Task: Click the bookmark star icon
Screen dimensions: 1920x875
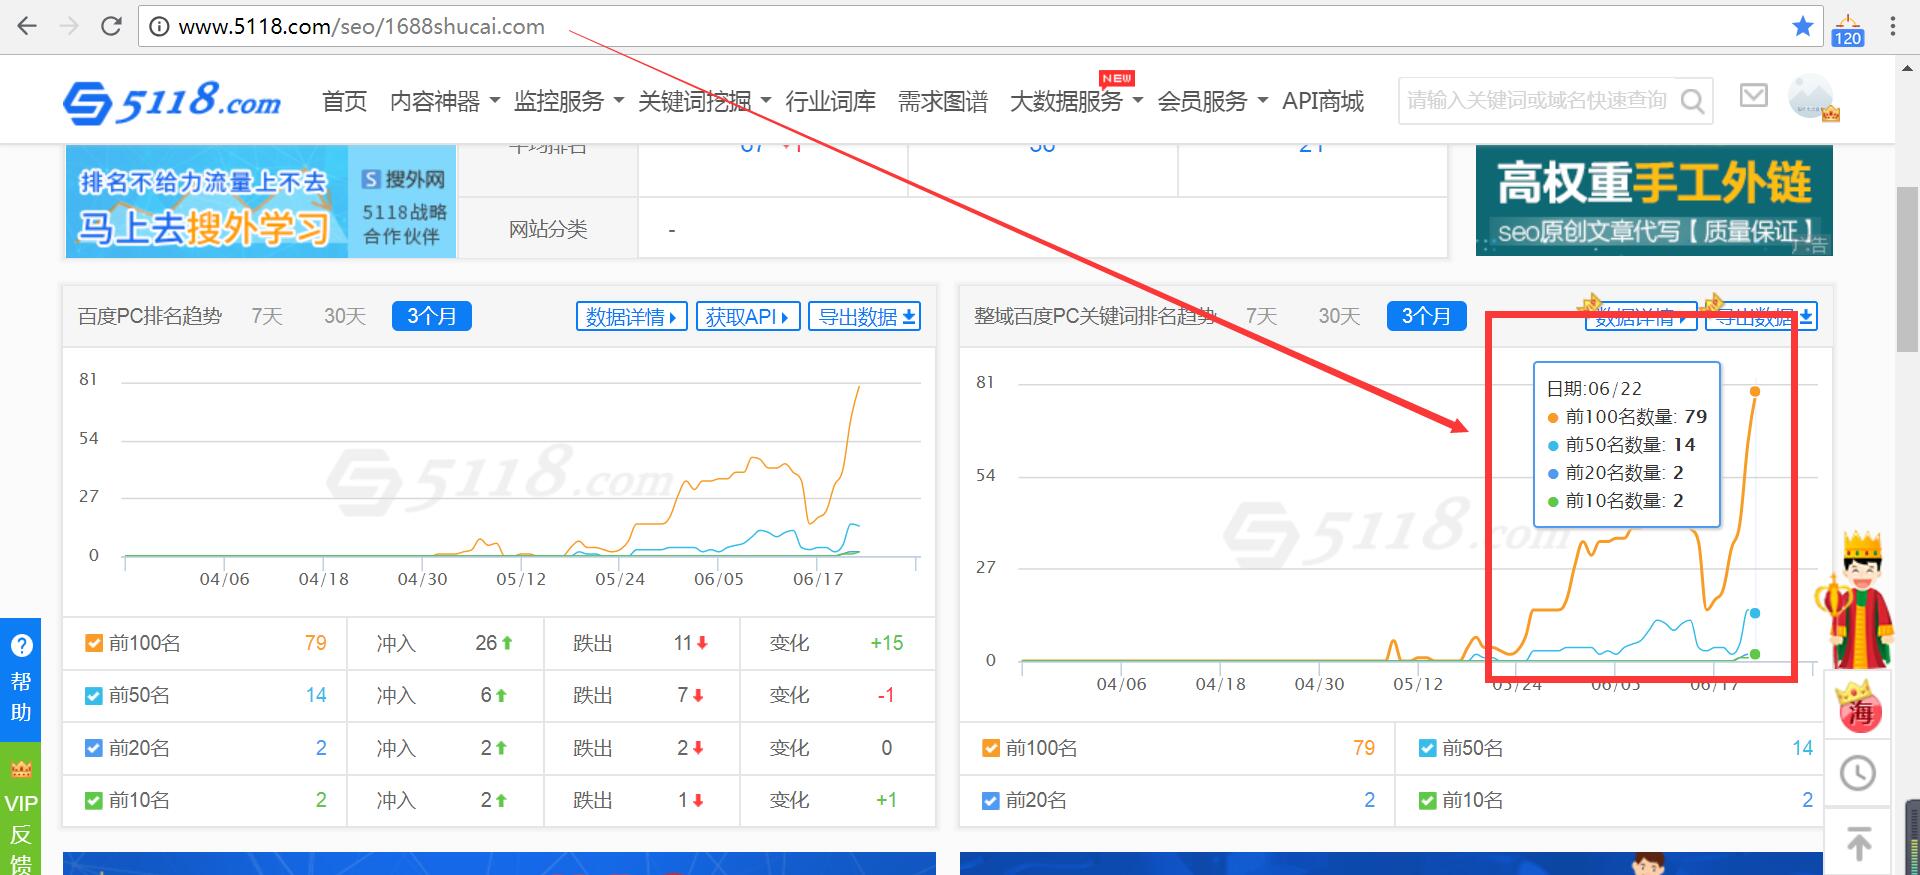Action: click(x=1803, y=26)
